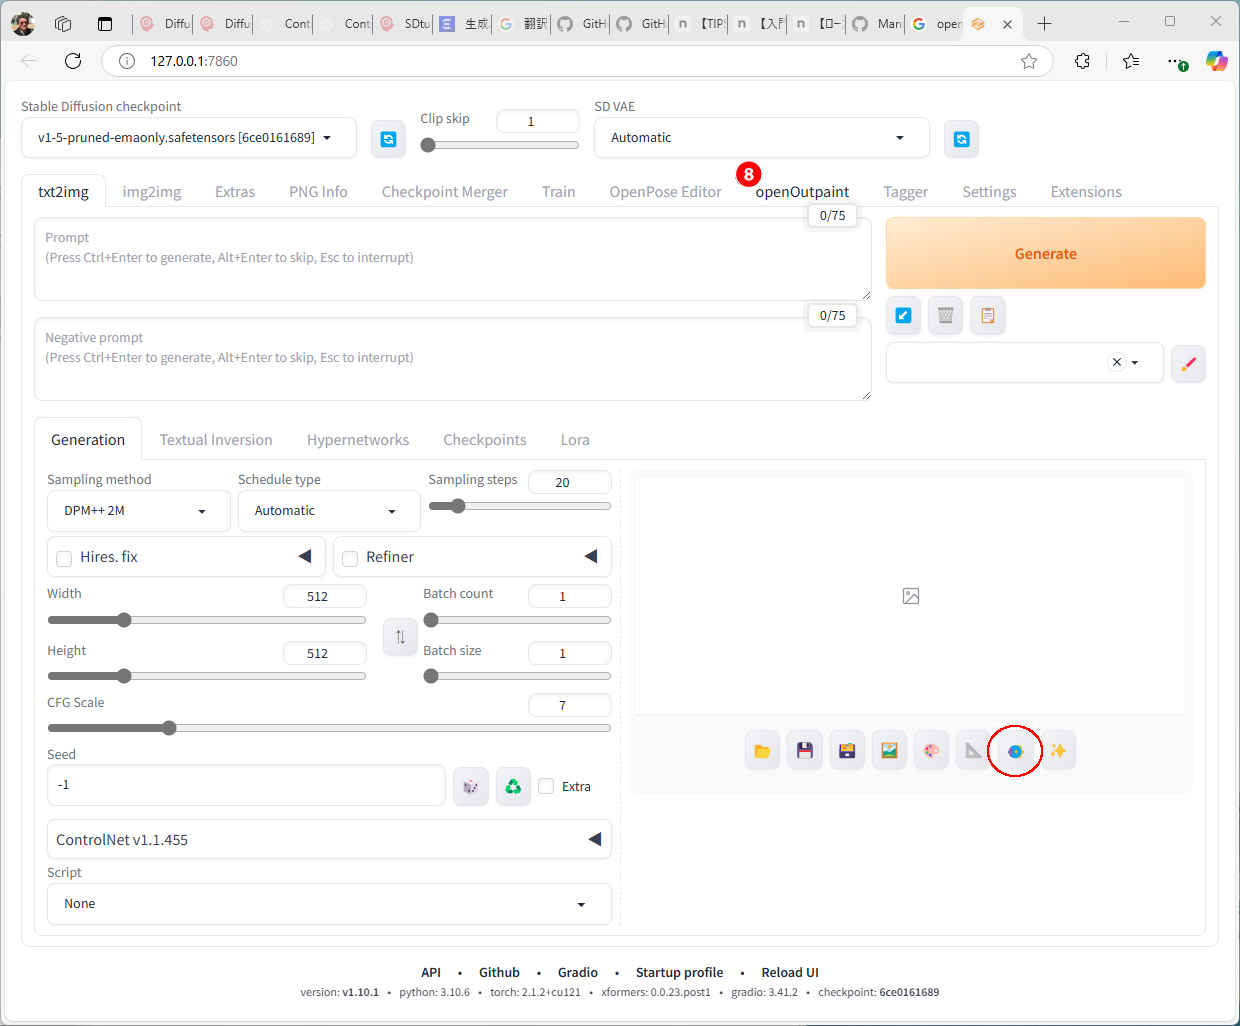Click the swap width and height icon
The width and height of the screenshot is (1240, 1026).
pyautogui.click(x=400, y=637)
